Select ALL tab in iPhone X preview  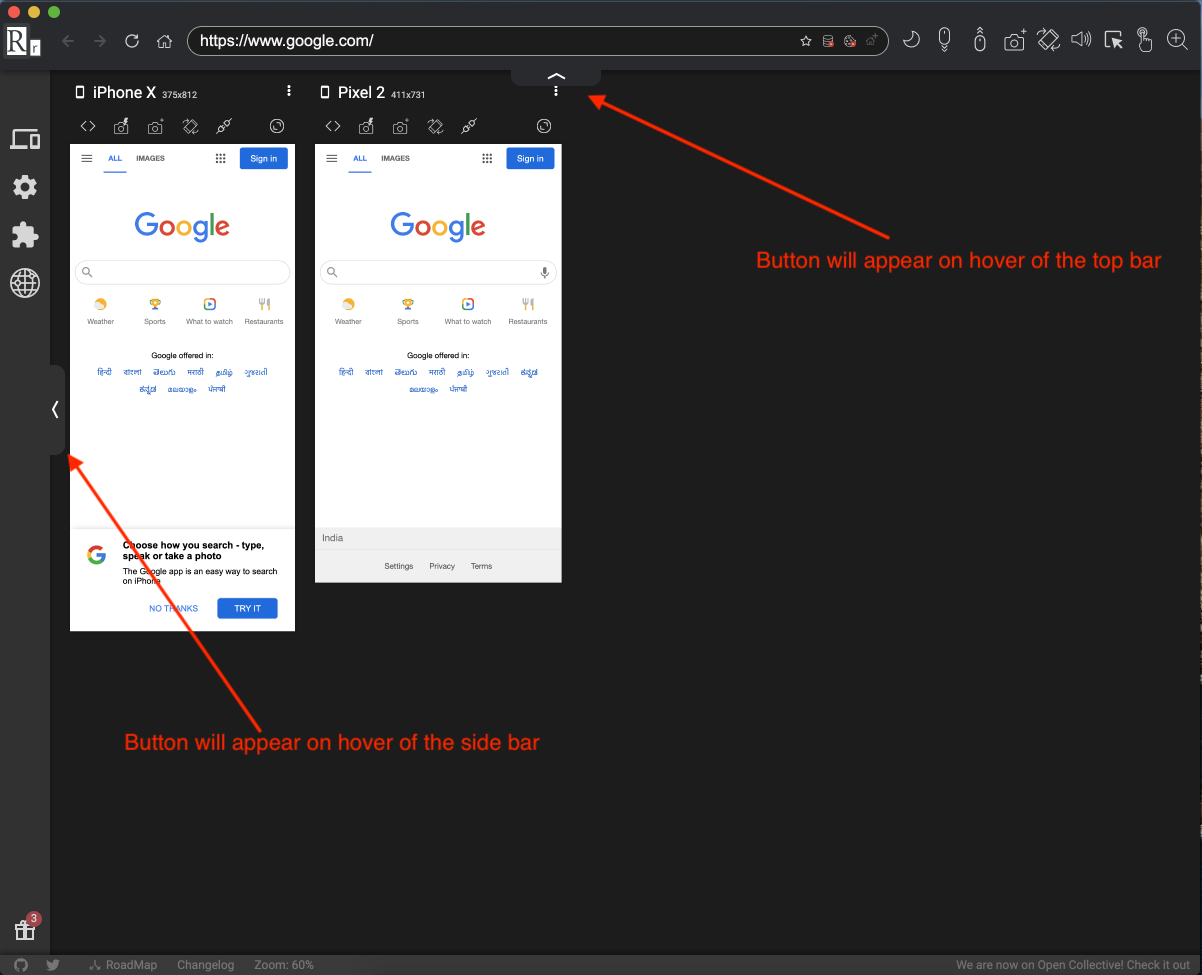[115, 158]
